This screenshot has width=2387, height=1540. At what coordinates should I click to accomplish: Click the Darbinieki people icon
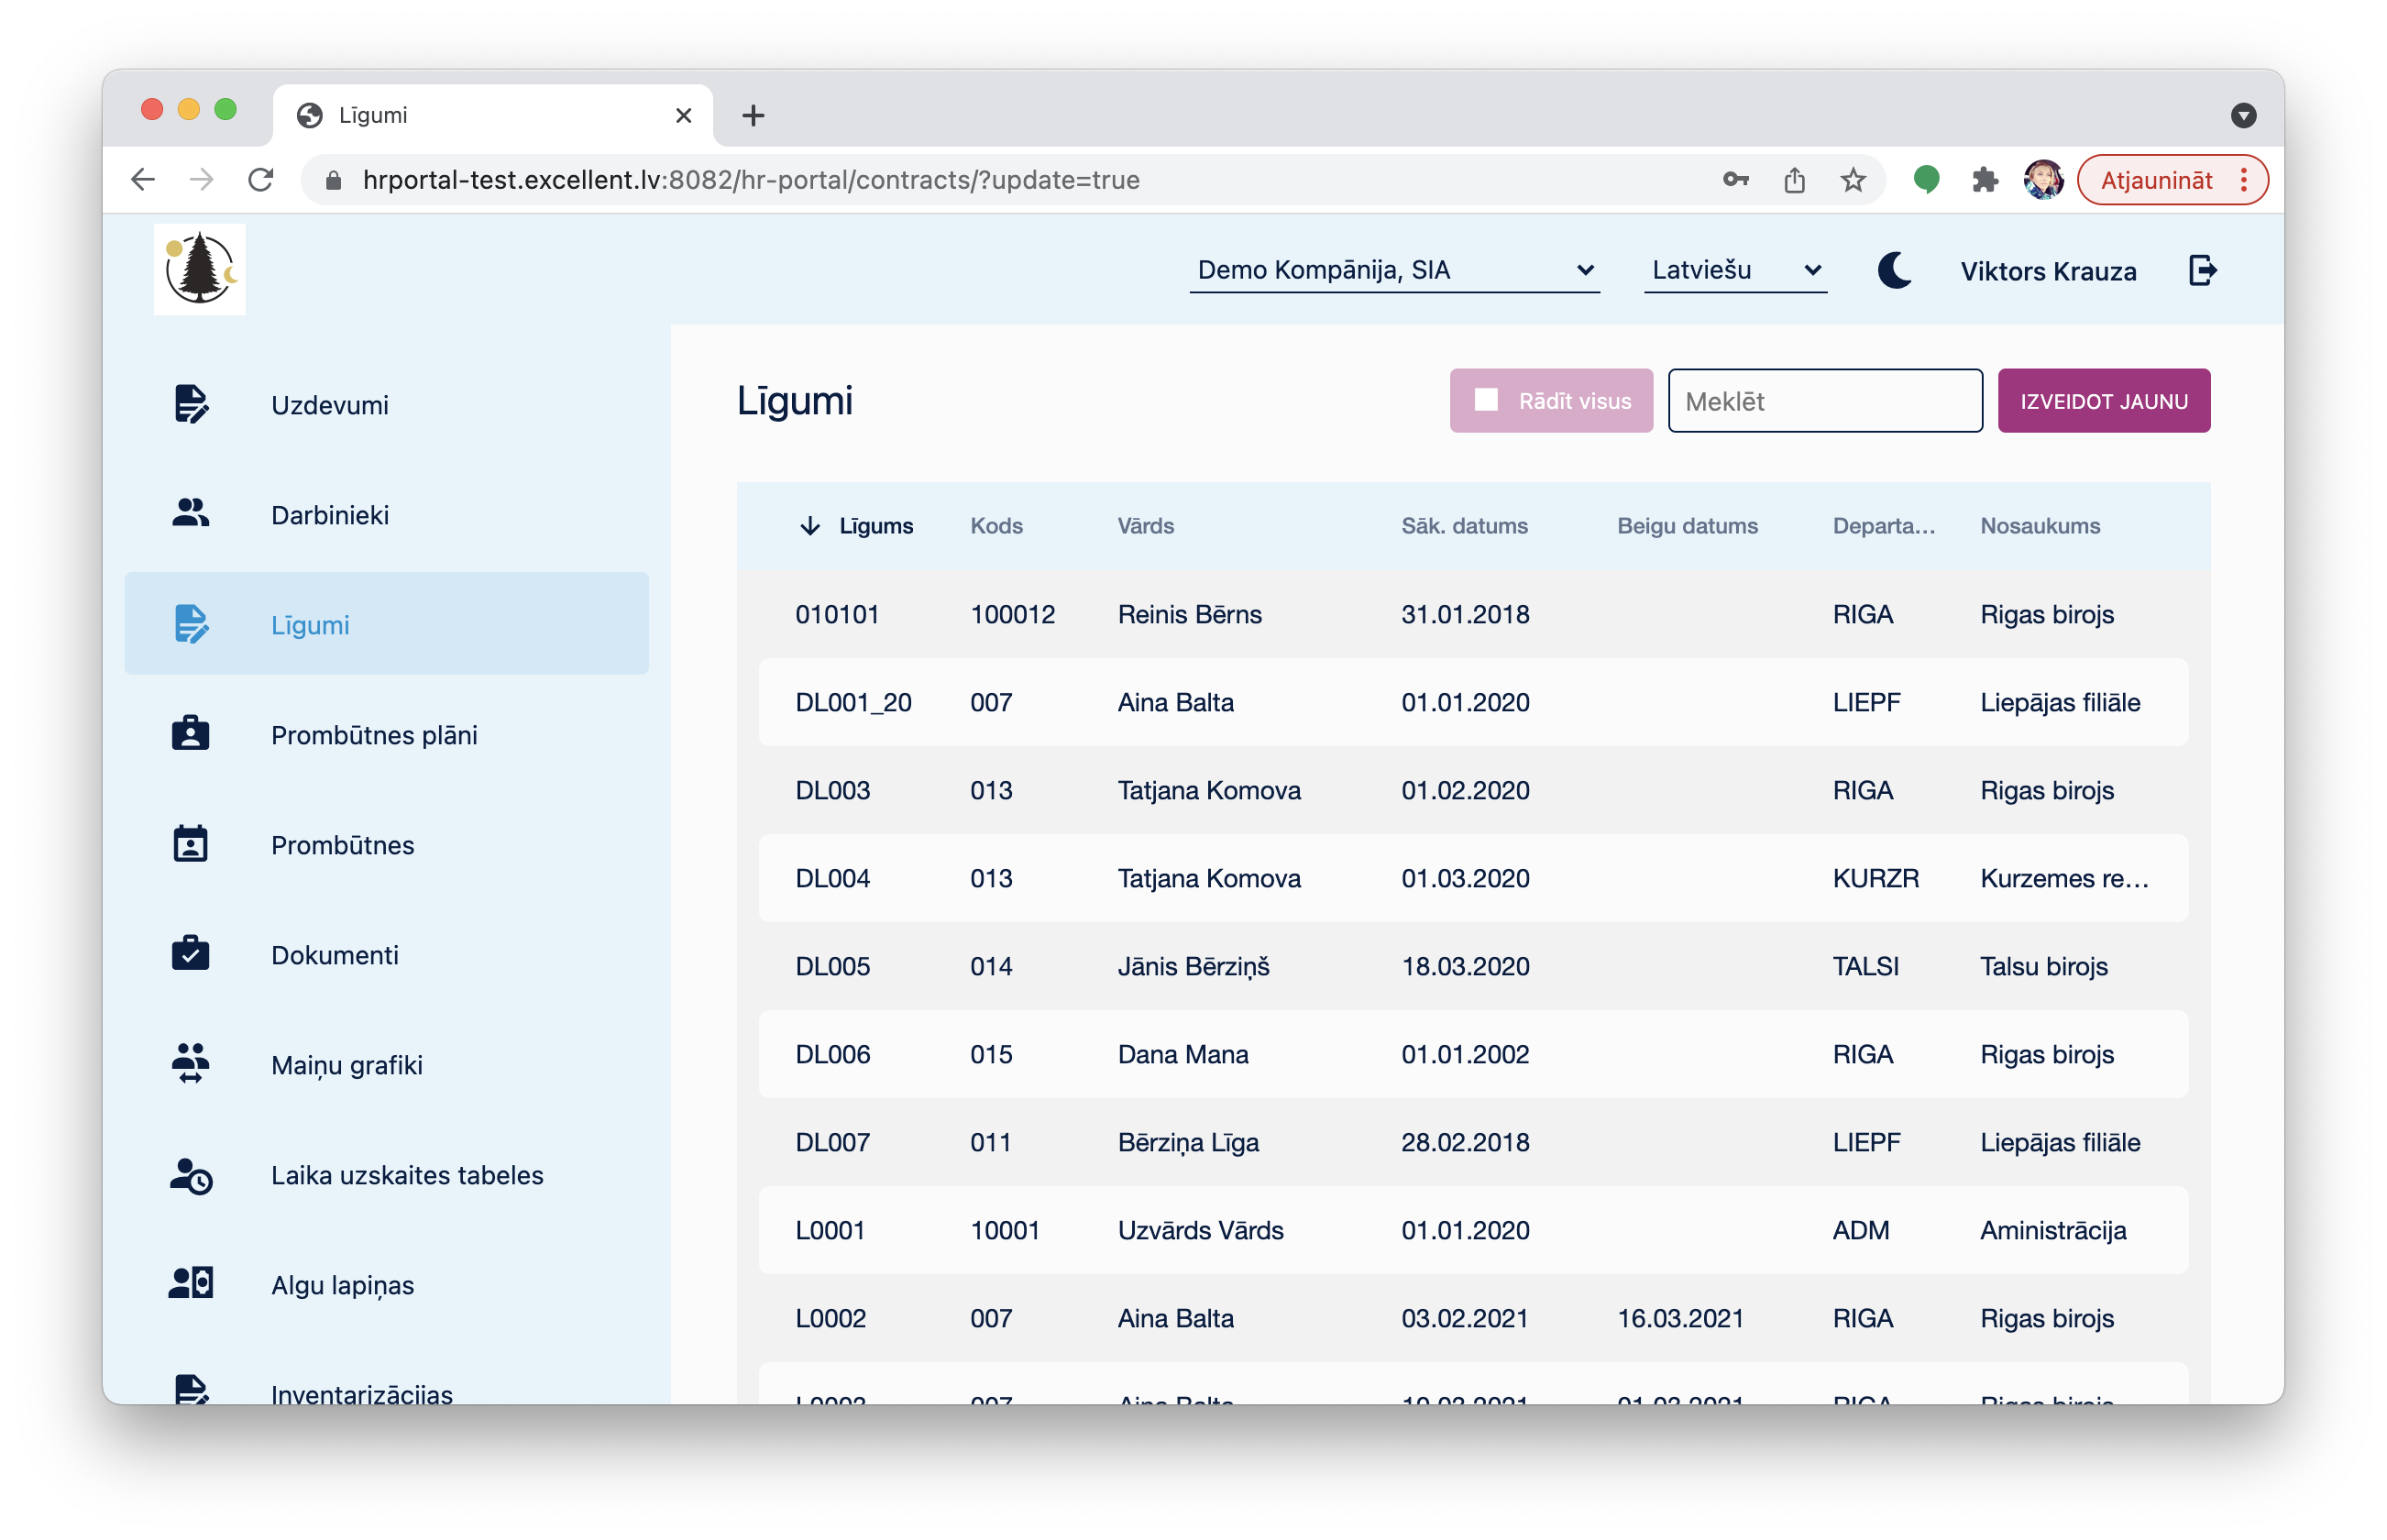(190, 514)
